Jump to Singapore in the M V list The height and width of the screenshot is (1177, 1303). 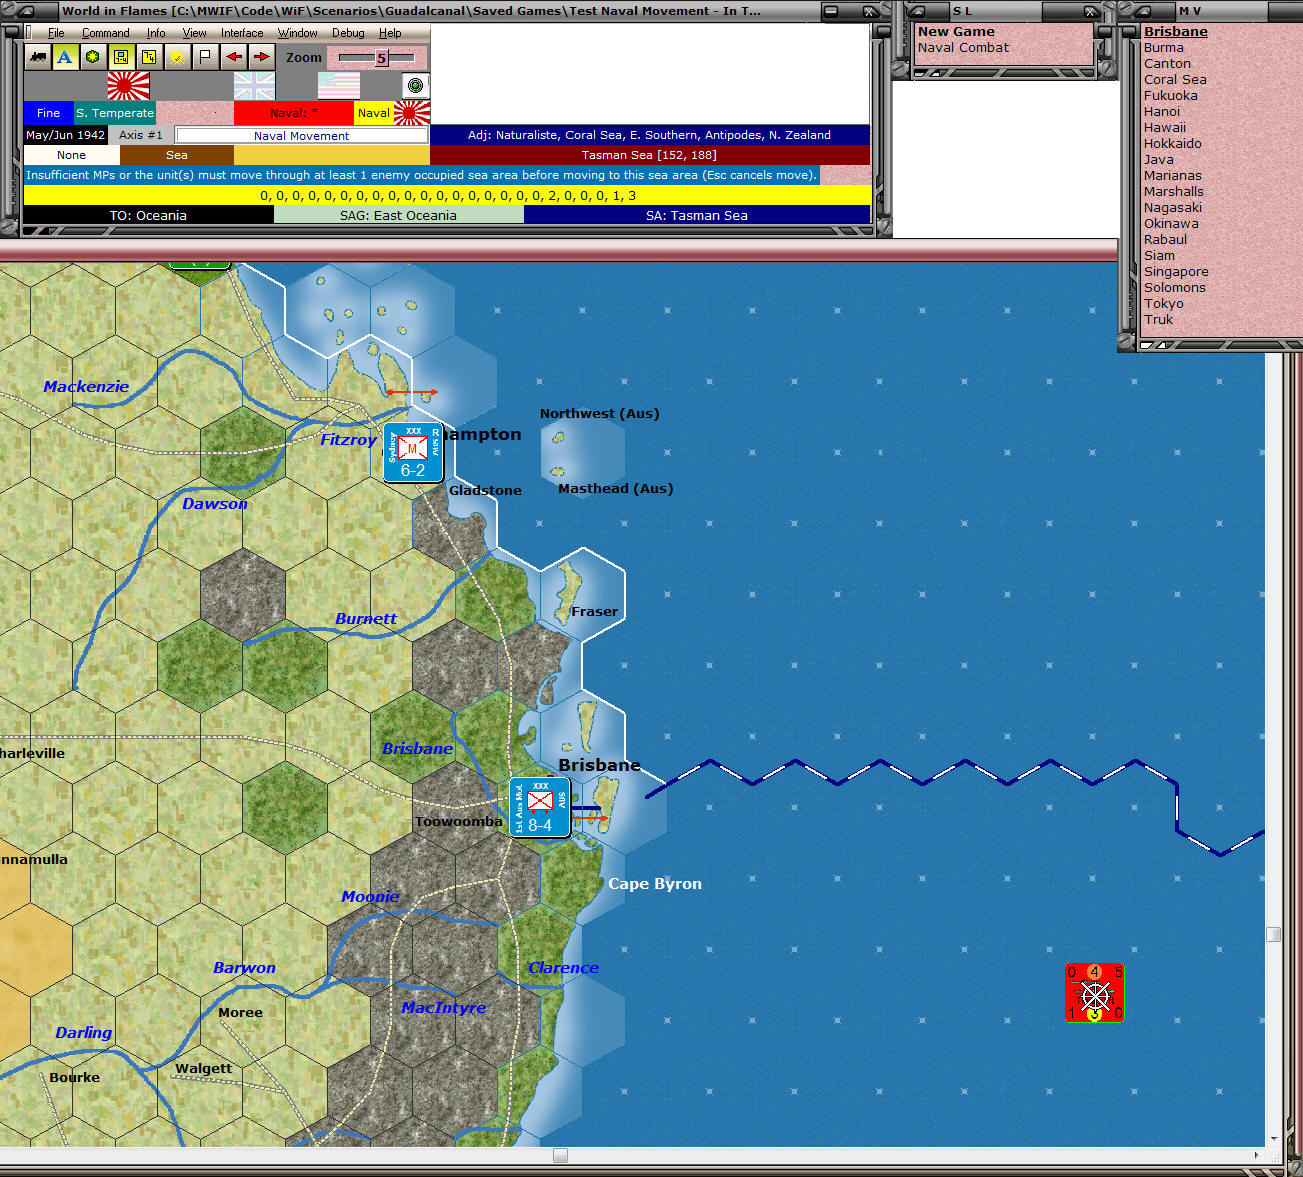pos(1176,271)
